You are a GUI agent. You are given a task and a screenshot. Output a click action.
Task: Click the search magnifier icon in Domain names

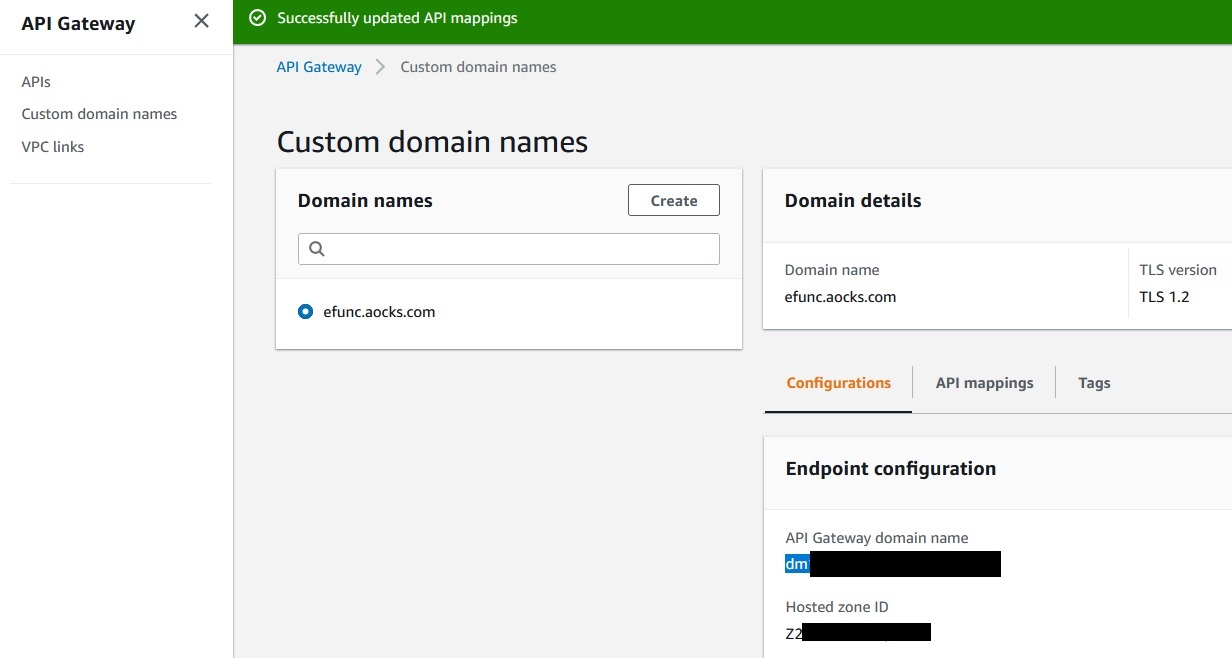pyautogui.click(x=317, y=249)
